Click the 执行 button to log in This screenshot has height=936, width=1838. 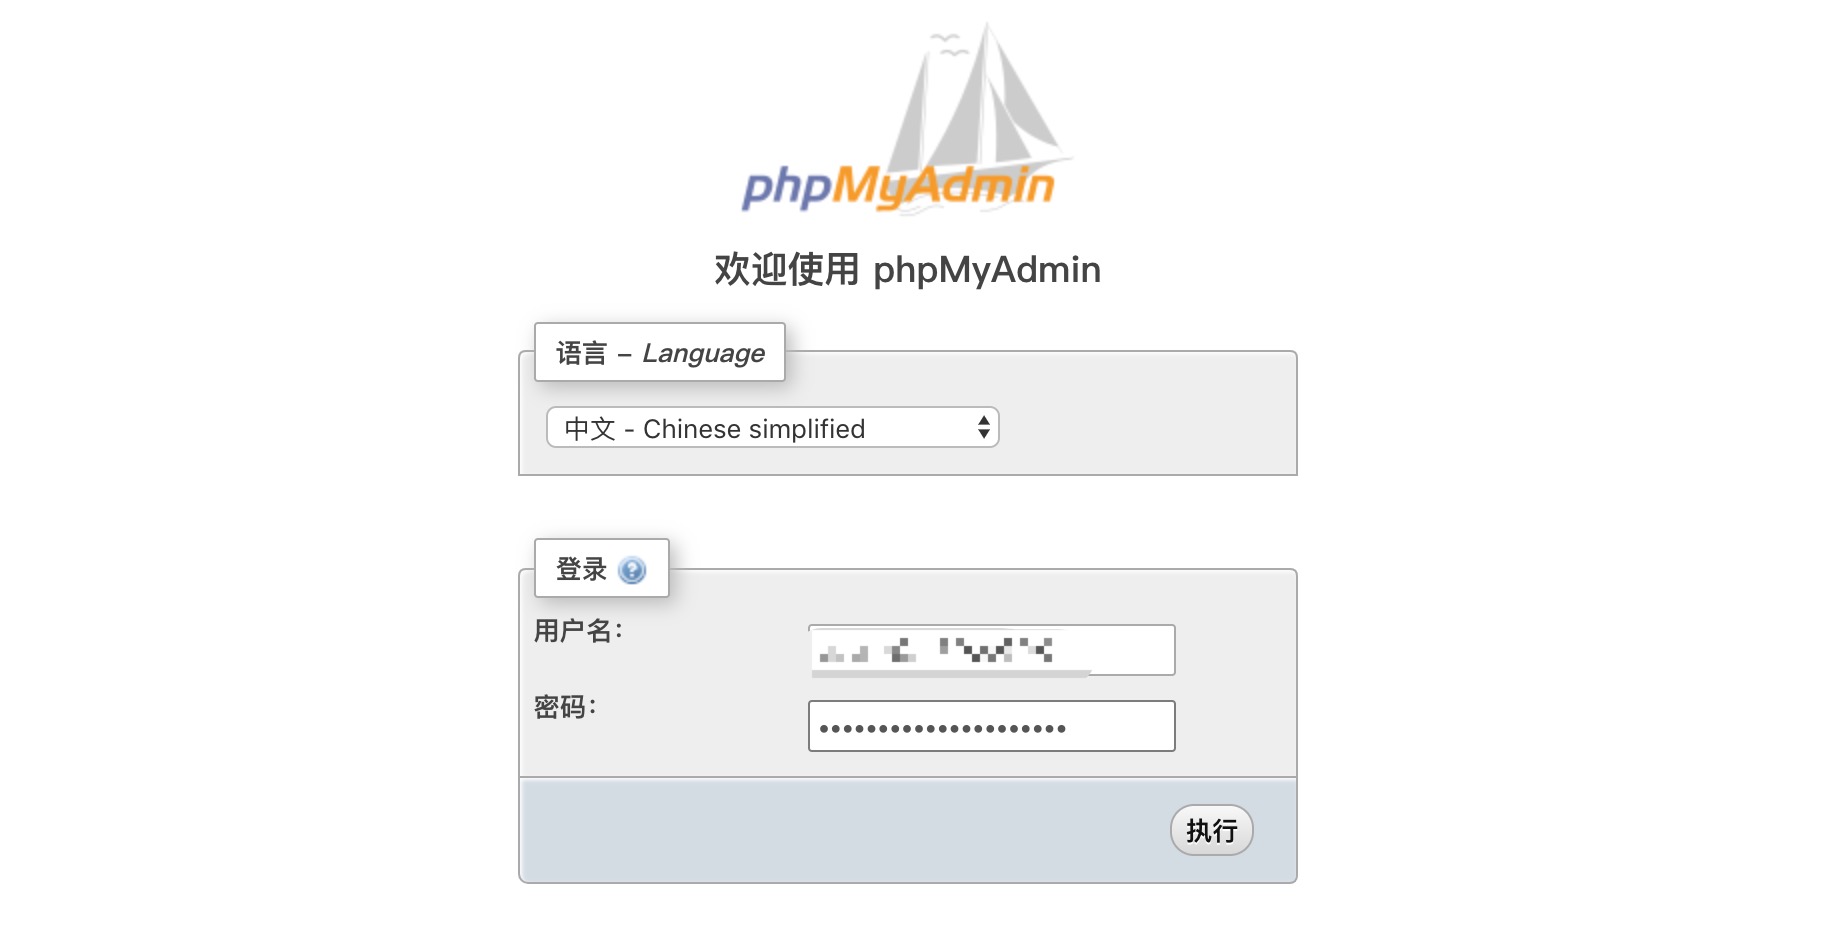1211,830
